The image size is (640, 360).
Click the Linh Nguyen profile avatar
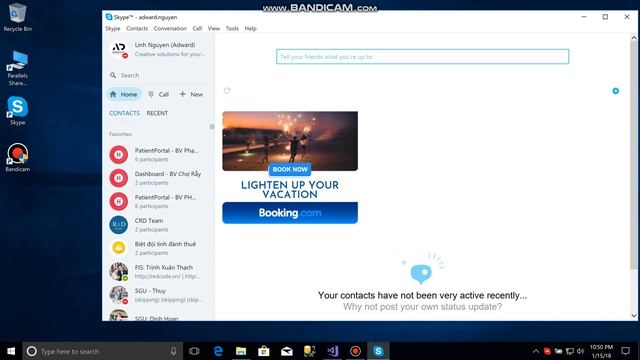click(119, 49)
